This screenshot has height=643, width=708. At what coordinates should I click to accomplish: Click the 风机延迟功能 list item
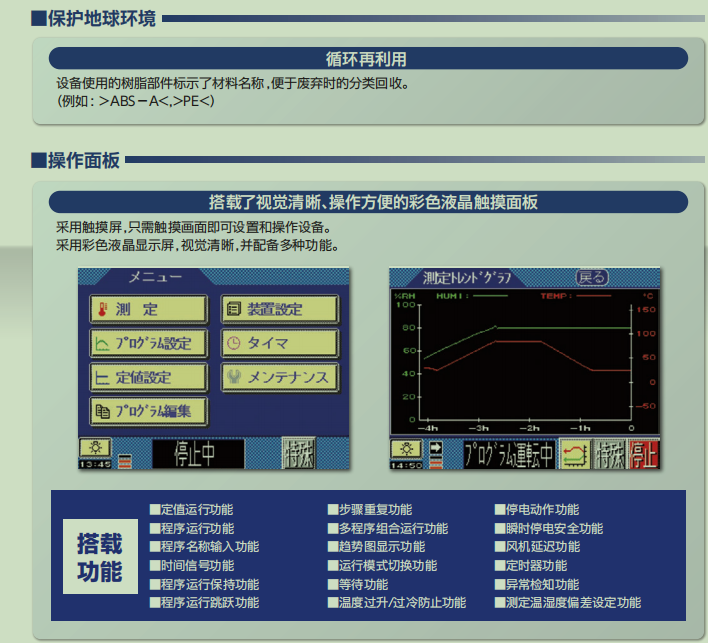[537, 547]
